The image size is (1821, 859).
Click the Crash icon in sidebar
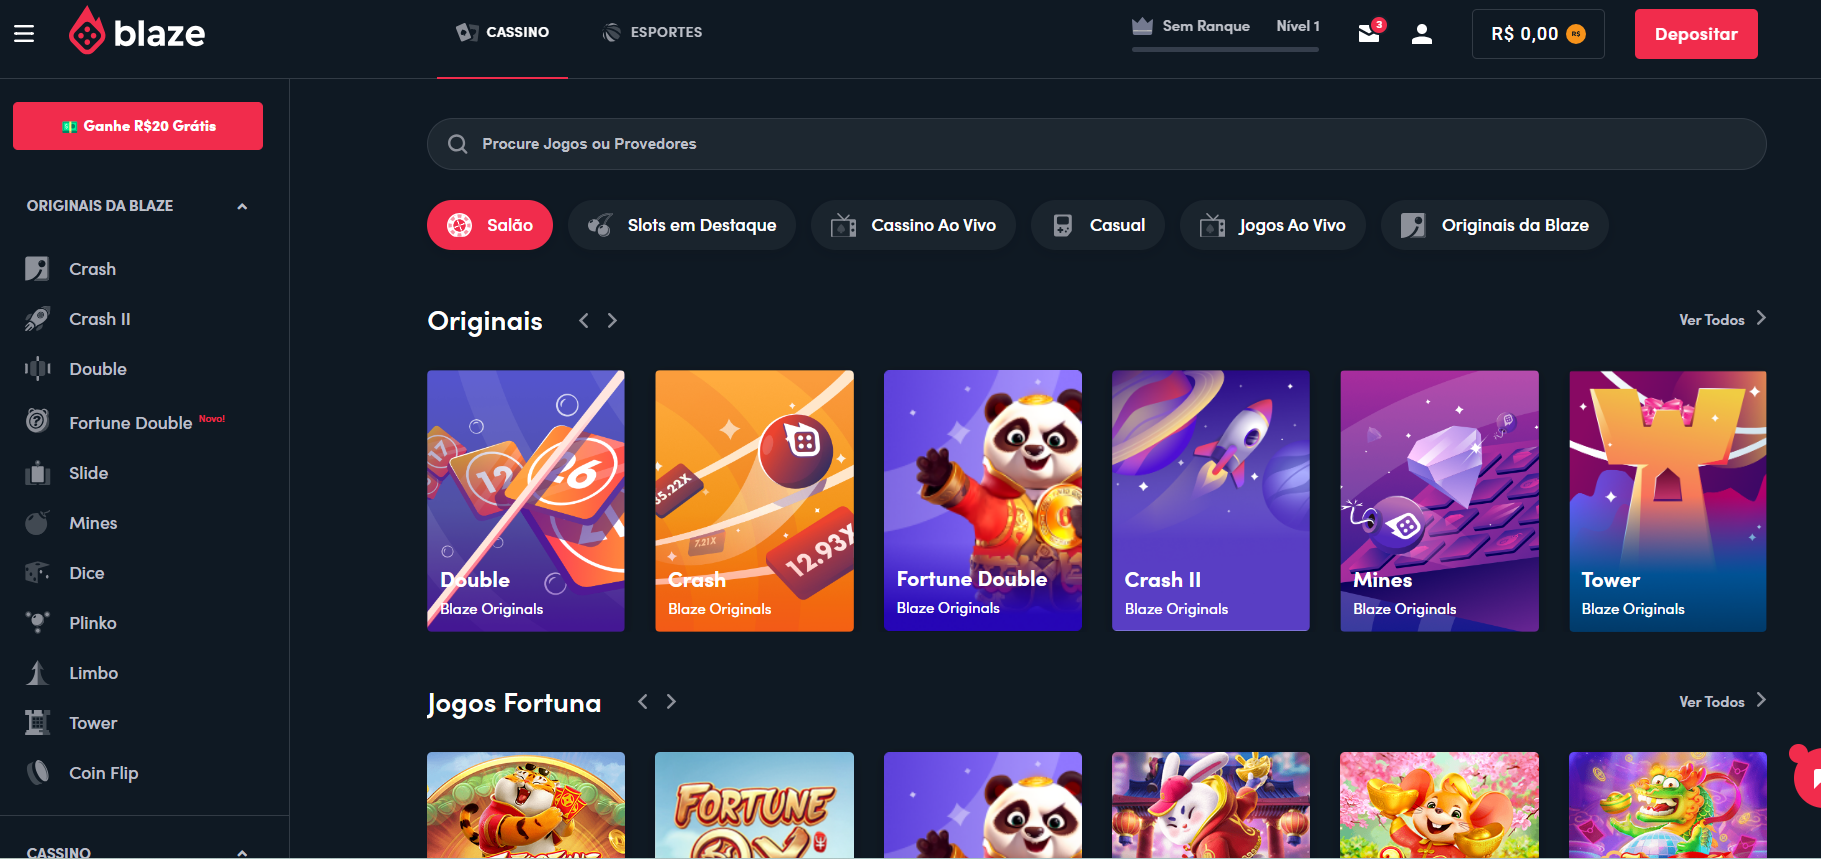click(37, 269)
